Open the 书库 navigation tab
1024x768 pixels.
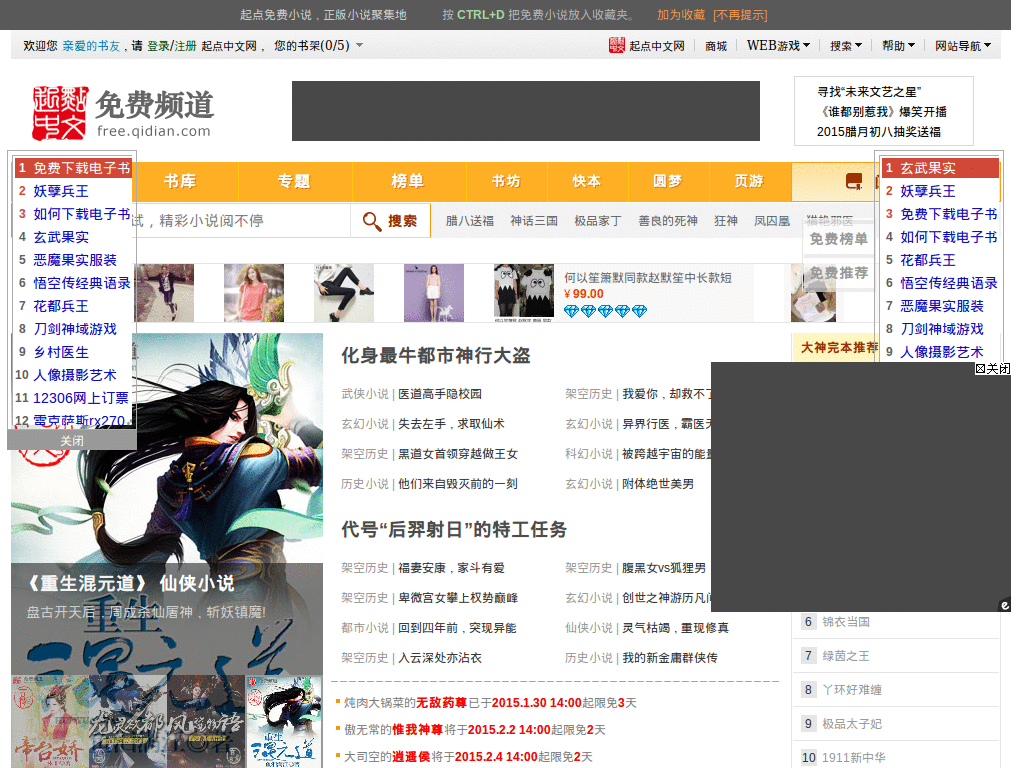180,181
